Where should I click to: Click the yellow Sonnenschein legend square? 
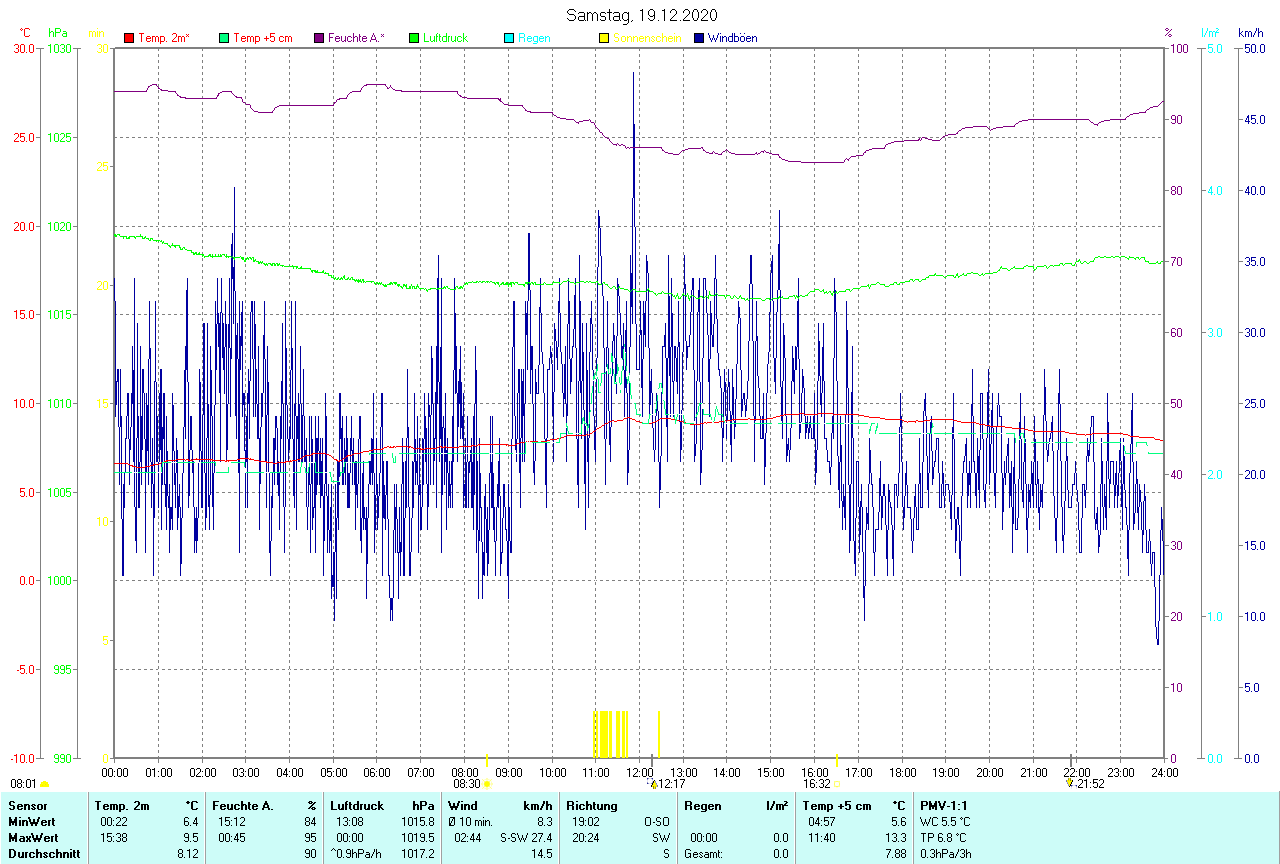click(x=604, y=38)
